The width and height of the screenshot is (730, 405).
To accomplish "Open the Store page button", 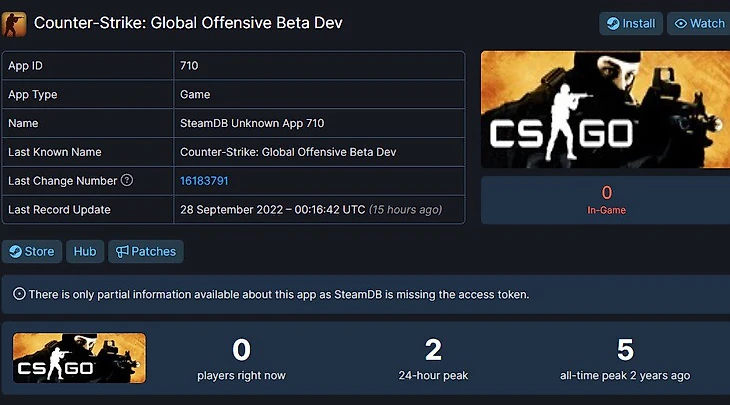I will point(31,251).
